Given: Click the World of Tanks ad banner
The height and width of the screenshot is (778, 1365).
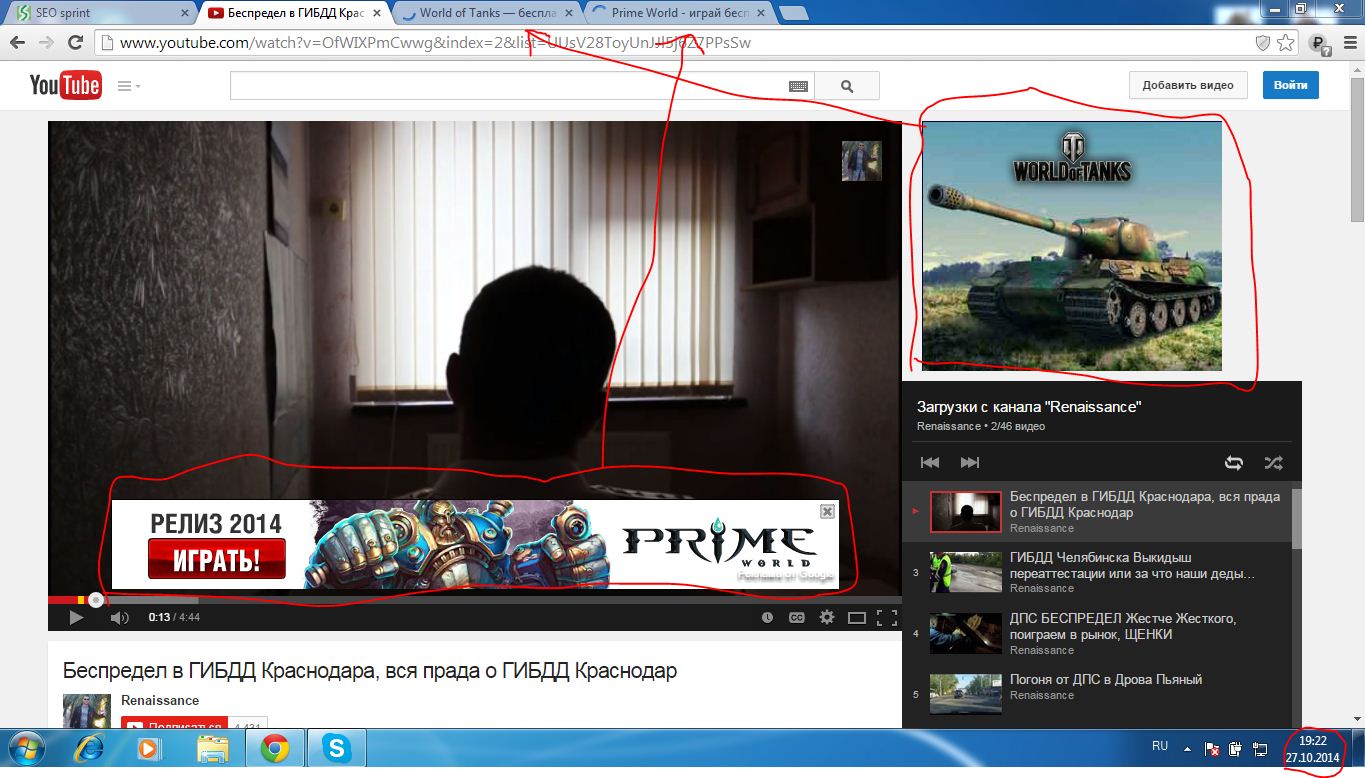Looking at the screenshot, I should point(1072,246).
